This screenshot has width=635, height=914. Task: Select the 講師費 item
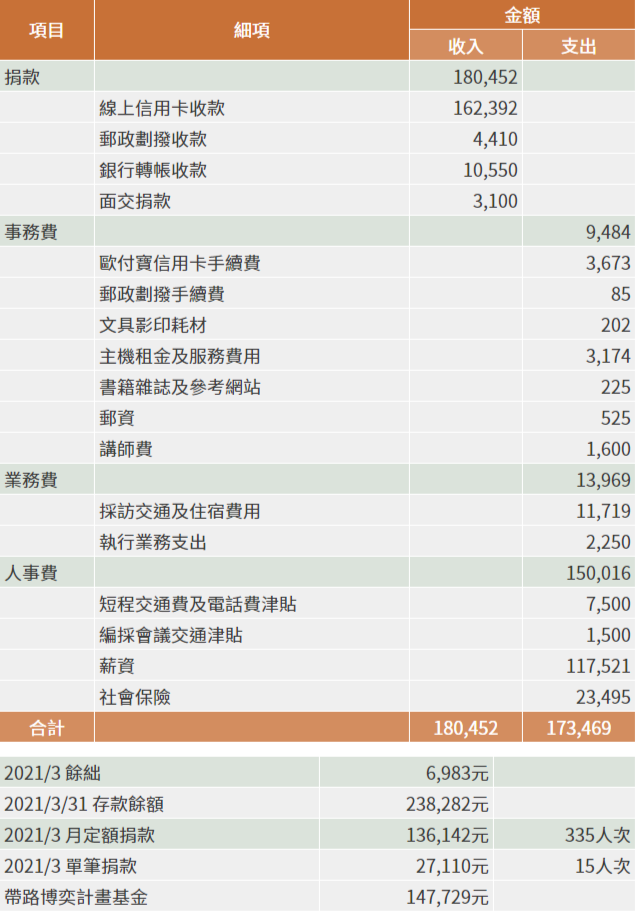pos(126,449)
